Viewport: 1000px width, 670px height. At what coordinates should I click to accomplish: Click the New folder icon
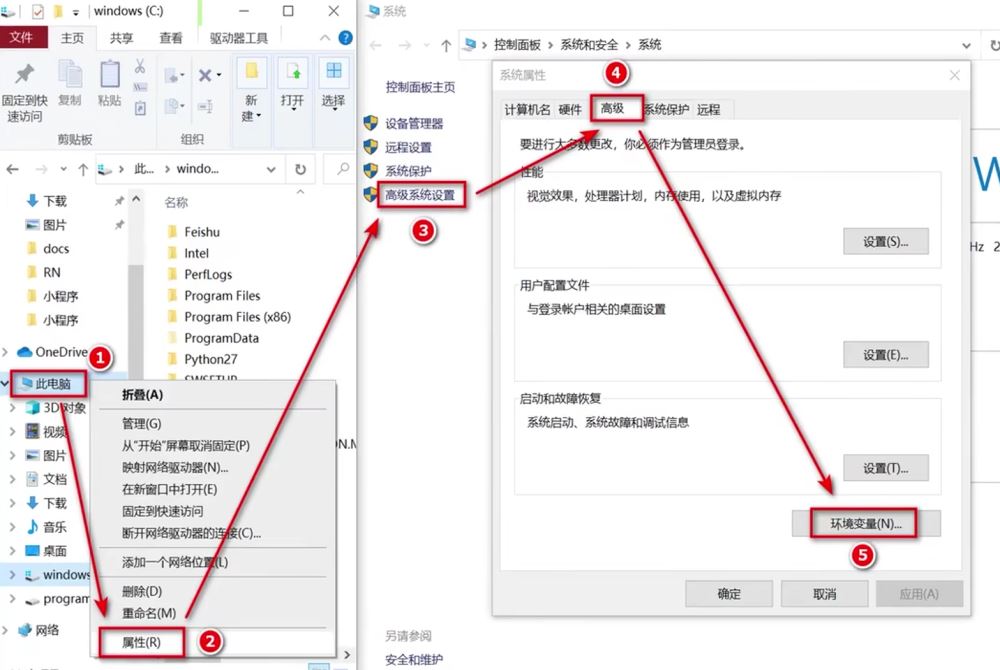point(252,71)
